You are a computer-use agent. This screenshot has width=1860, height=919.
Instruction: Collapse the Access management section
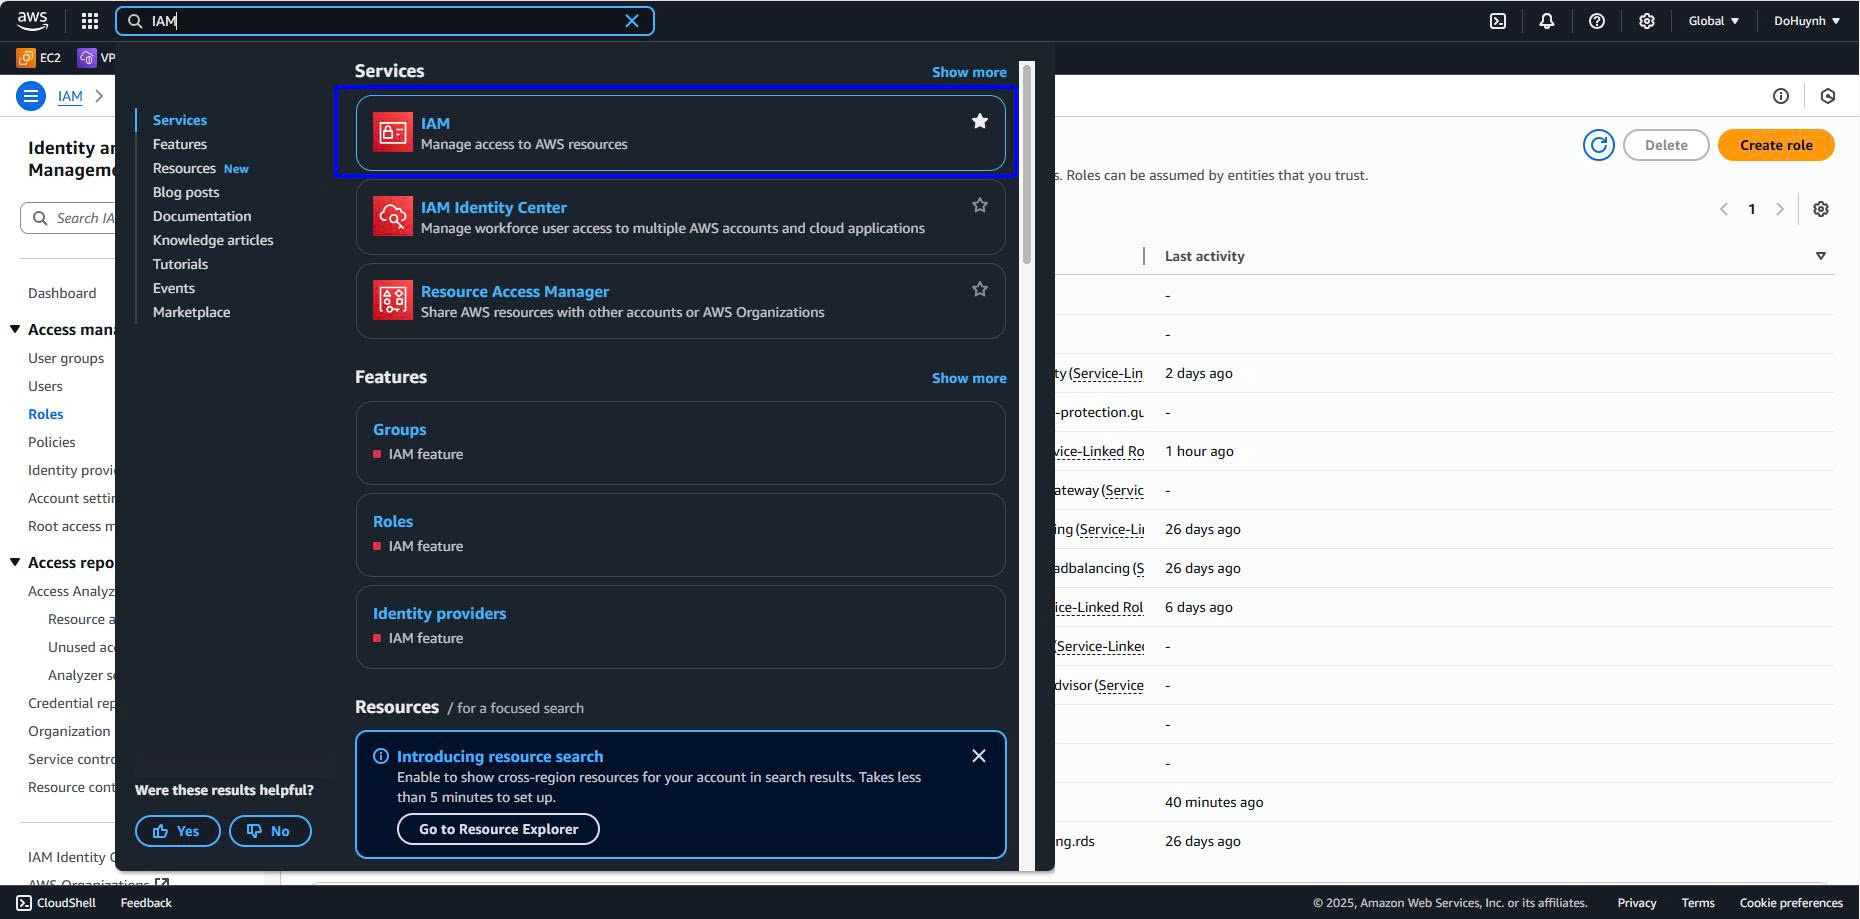pyautogui.click(x=15, y=329)
